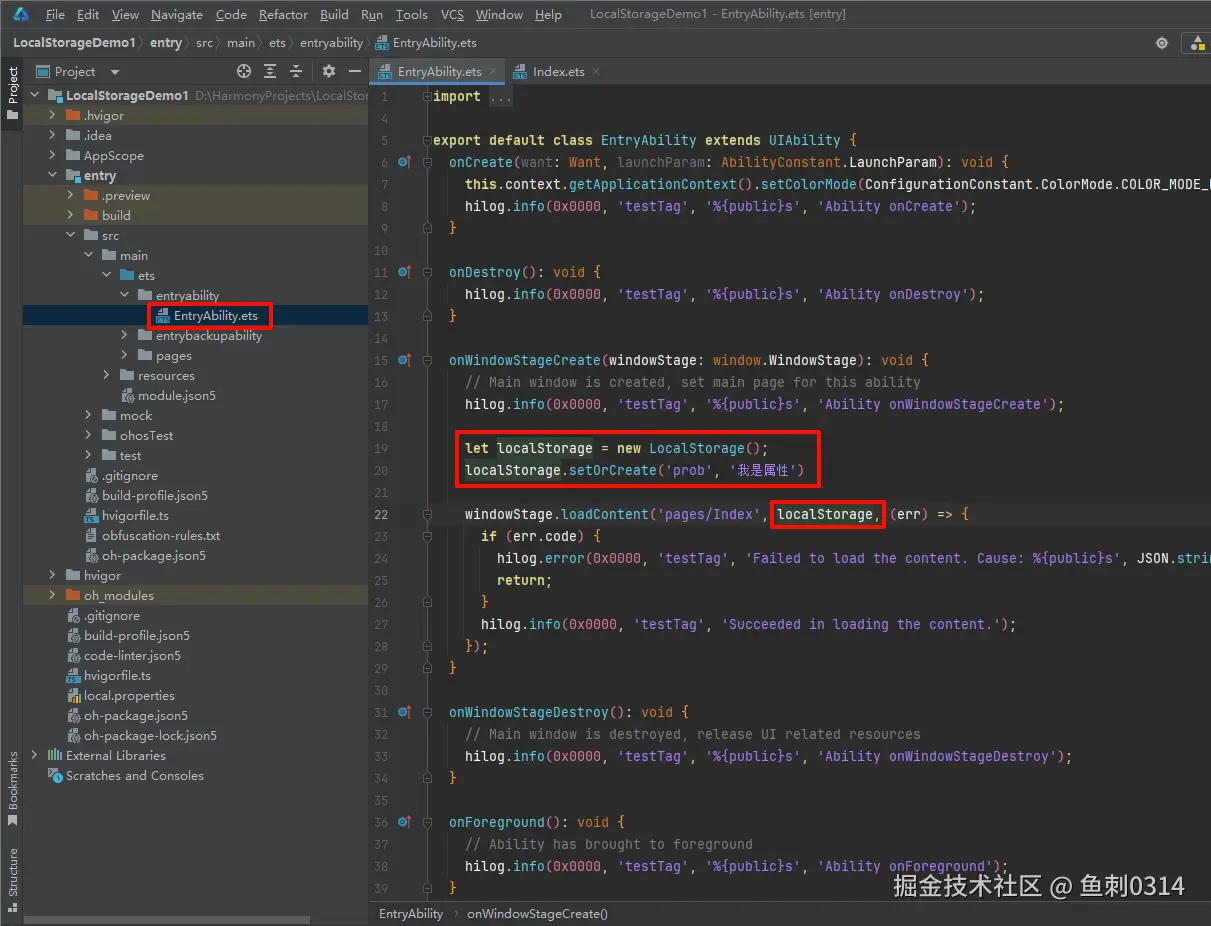Close the Index.ets editor tab
The image size is (1211, 926).
(x=596, y=71)
